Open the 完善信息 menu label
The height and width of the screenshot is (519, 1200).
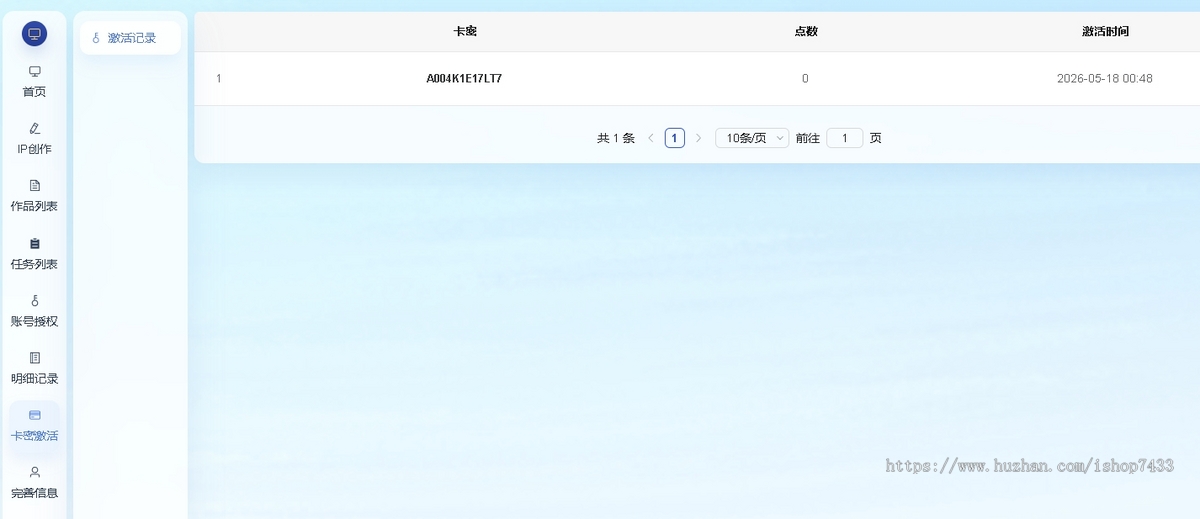35,493
